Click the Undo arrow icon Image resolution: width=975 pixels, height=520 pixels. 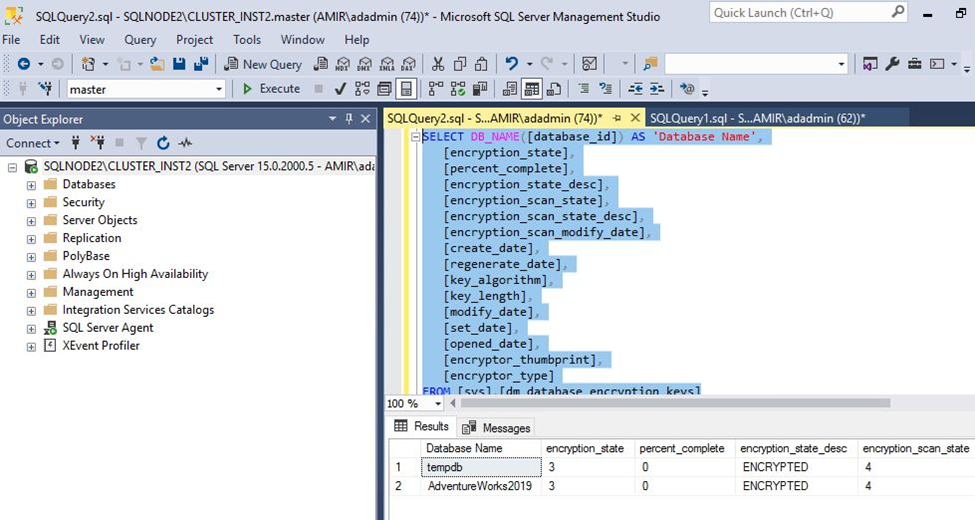click(512, 64)
